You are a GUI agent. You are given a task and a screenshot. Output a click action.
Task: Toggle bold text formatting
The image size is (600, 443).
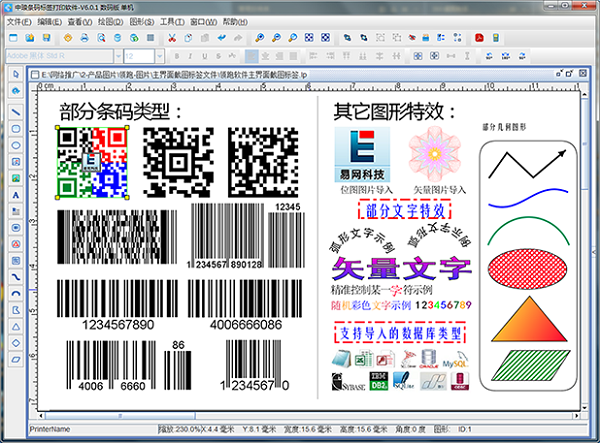coord(175,56)
